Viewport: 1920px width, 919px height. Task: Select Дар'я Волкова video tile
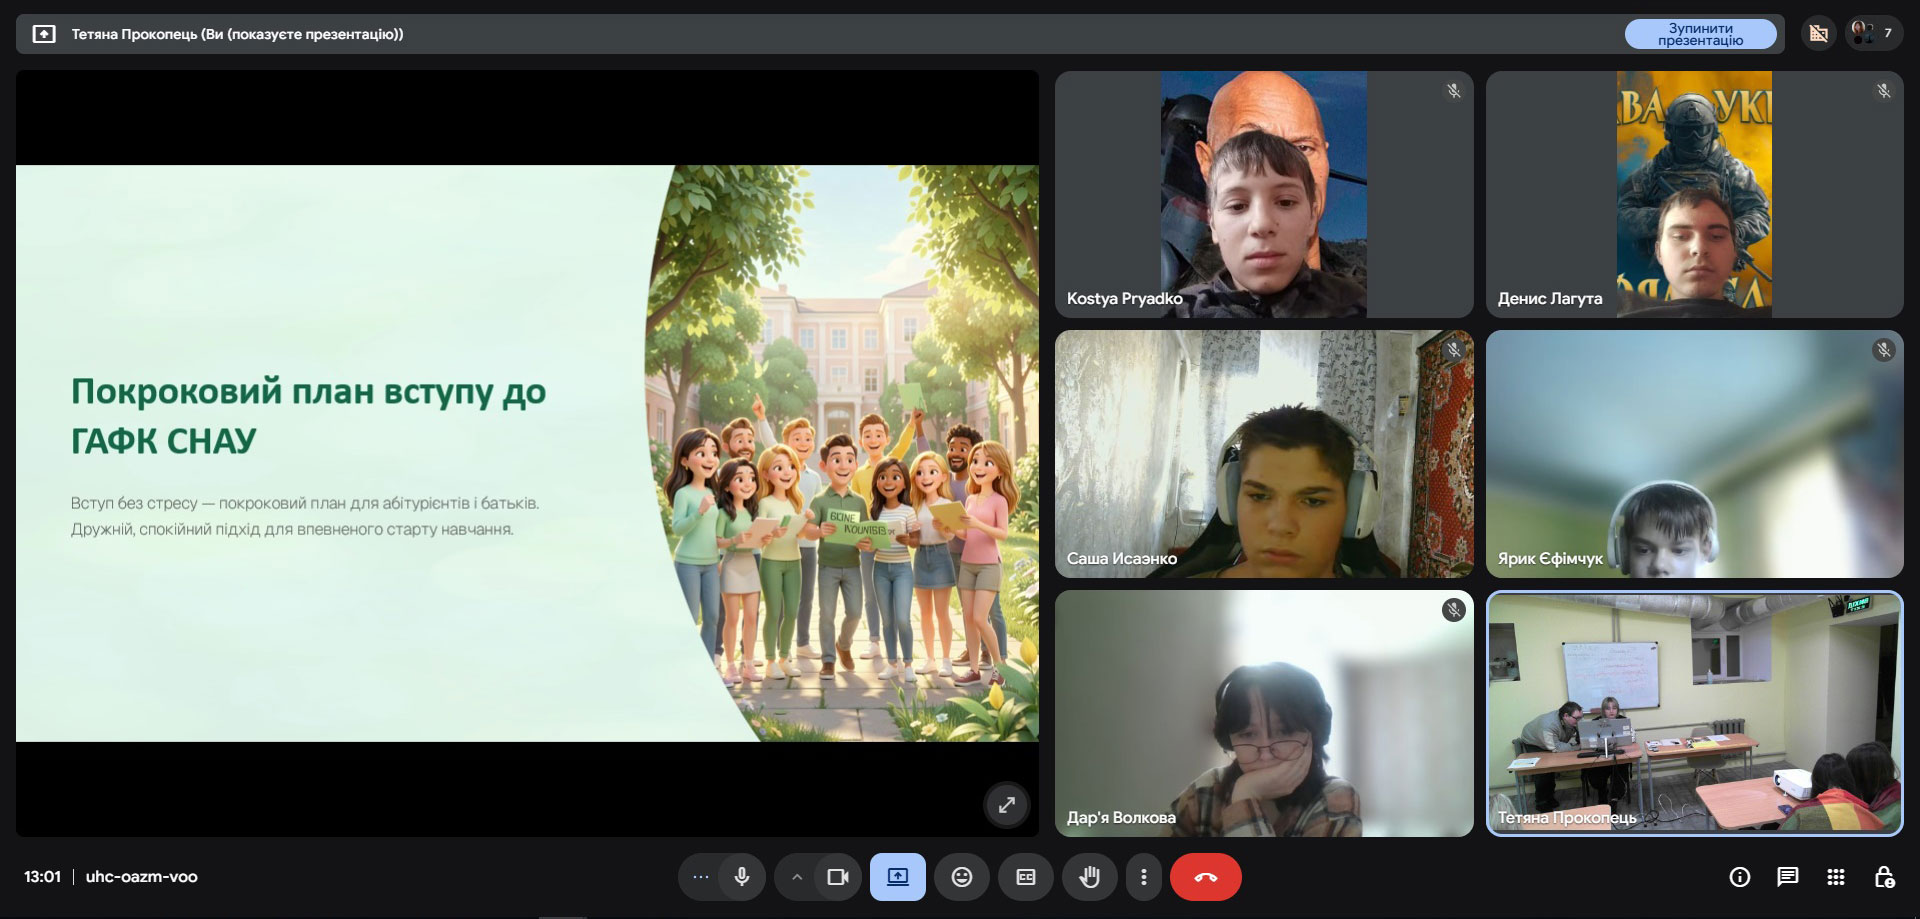coord(1263,712)
